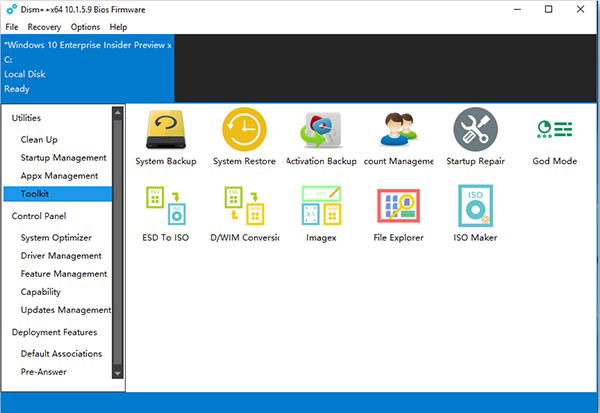Select the Windows 10 Enterprise image tile
Image resolution: width=600 pixels, height=413 pixels.
point(88,68)
